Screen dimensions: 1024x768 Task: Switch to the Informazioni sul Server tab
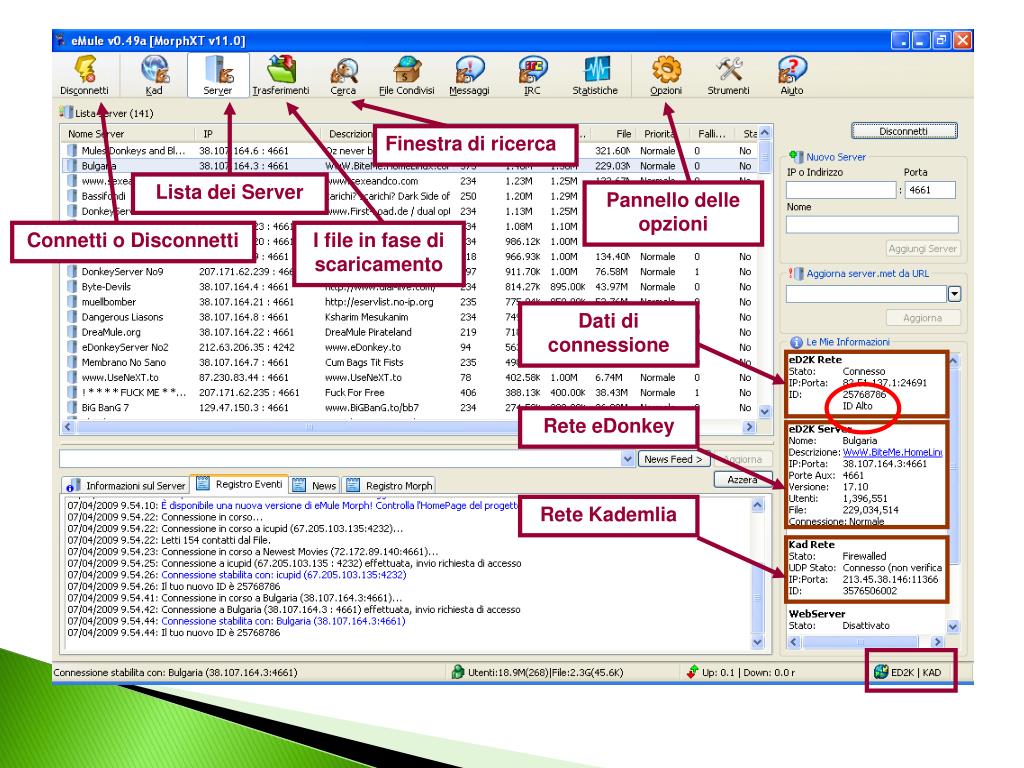click(x=127, y=485)
